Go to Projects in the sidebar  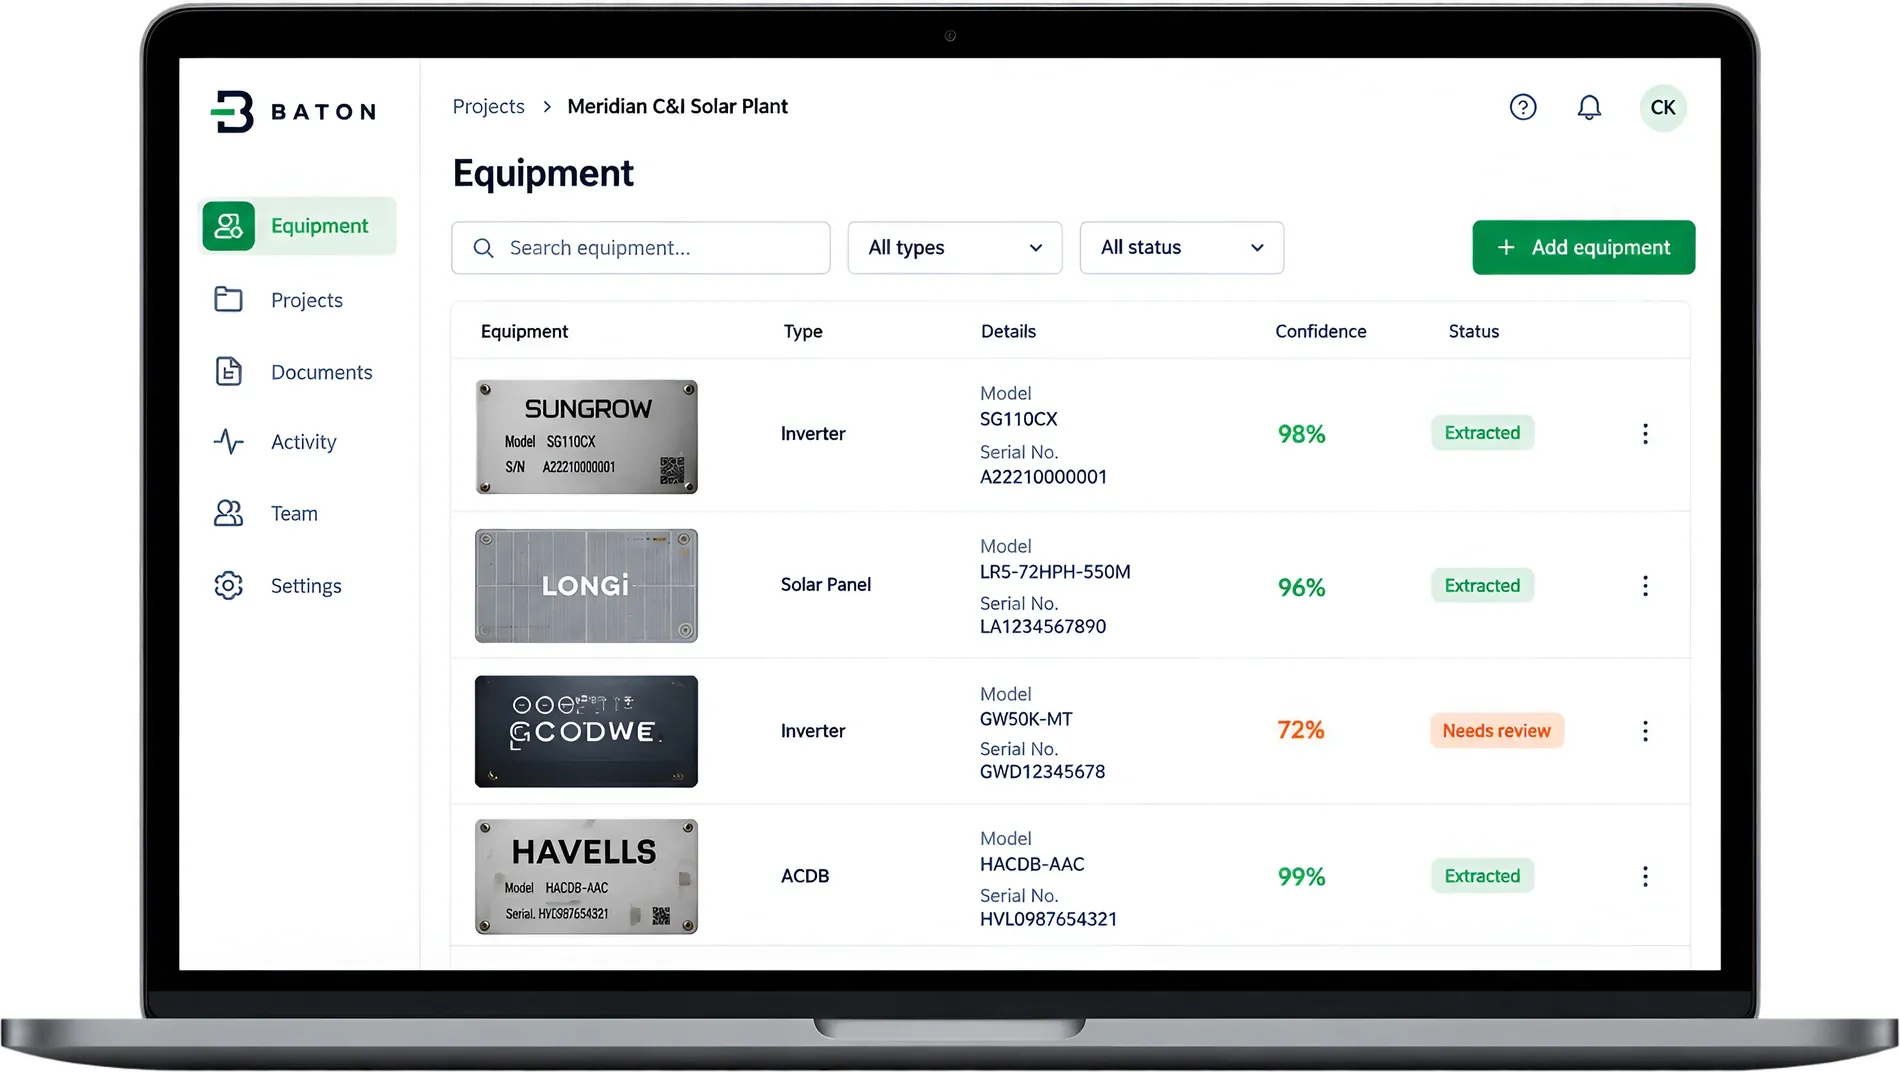pyautogui.click(x=306, y=300)
